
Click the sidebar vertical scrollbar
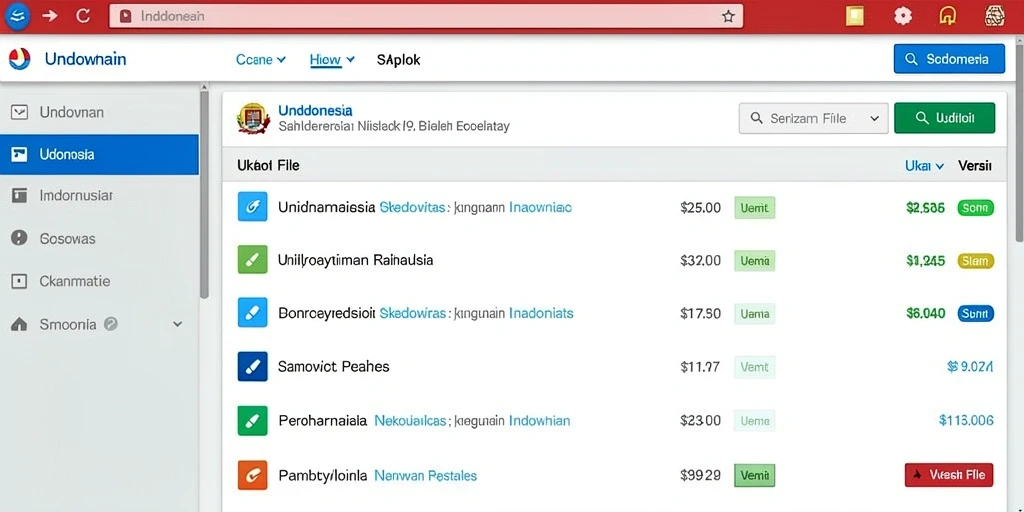click(x=204, y=195)
